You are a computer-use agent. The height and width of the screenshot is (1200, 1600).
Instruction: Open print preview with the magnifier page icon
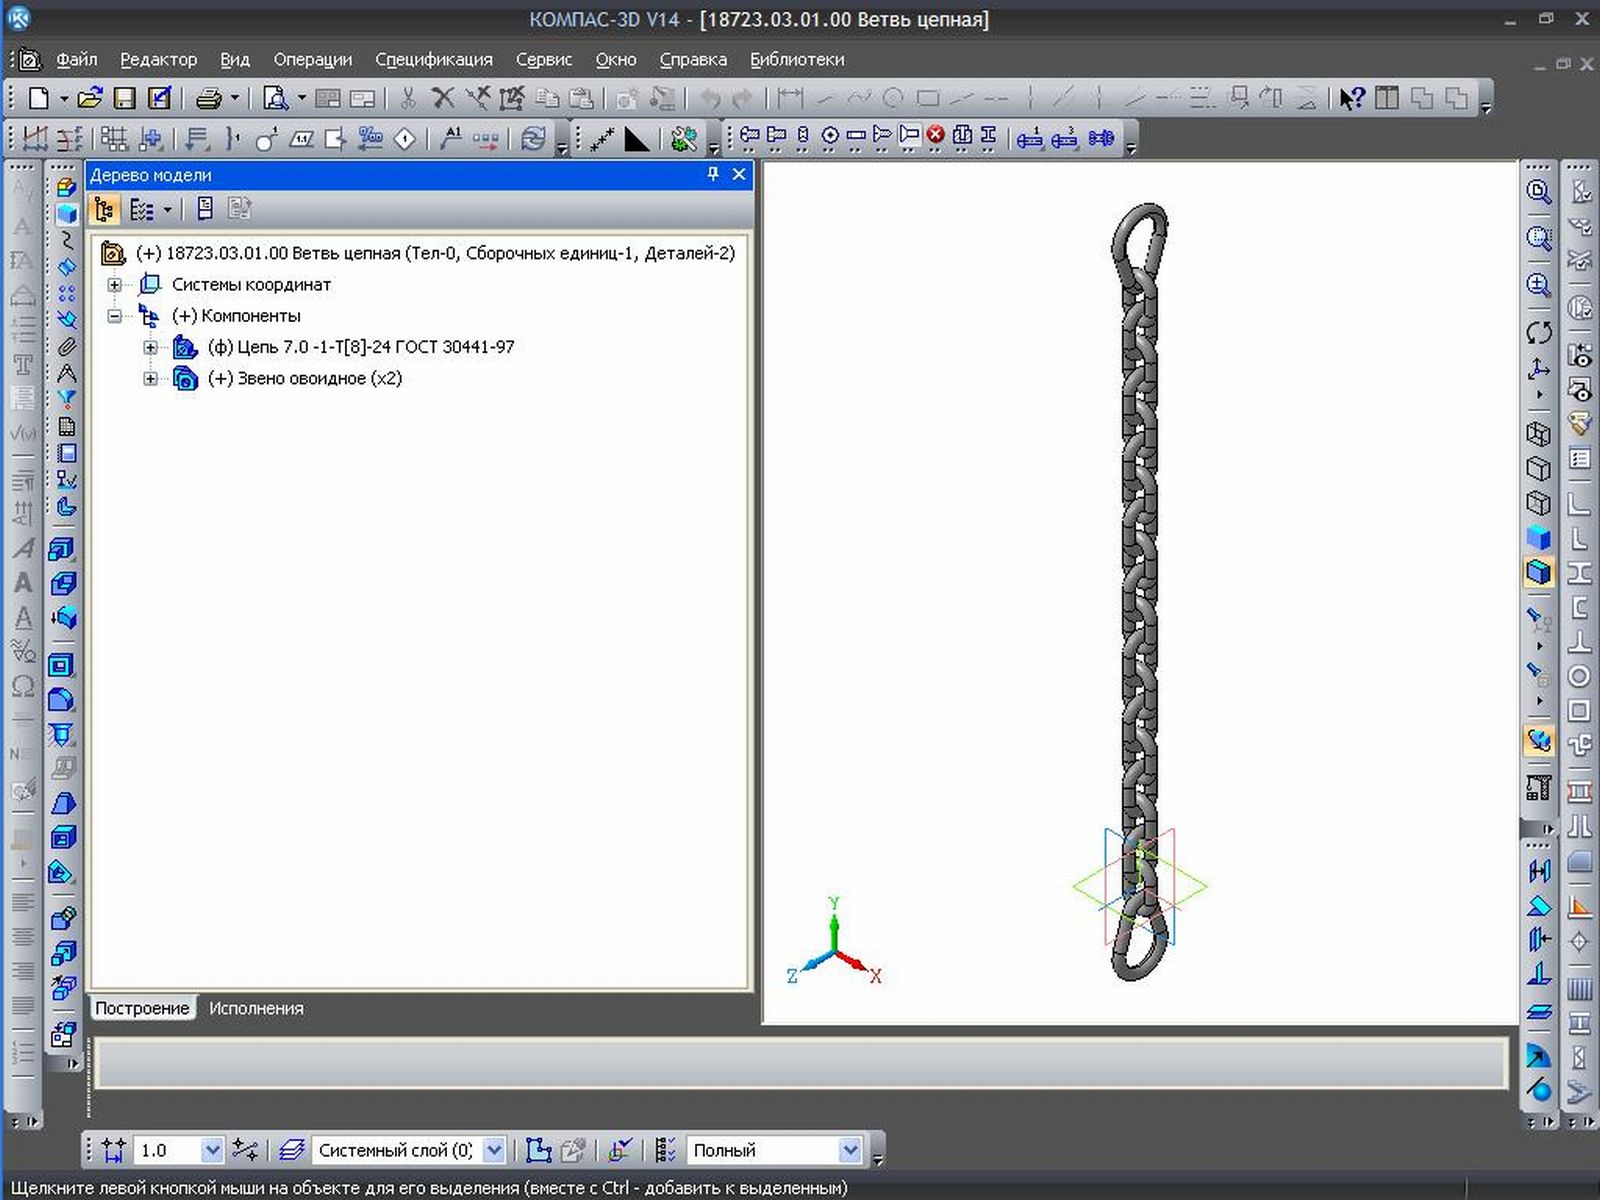274,98
